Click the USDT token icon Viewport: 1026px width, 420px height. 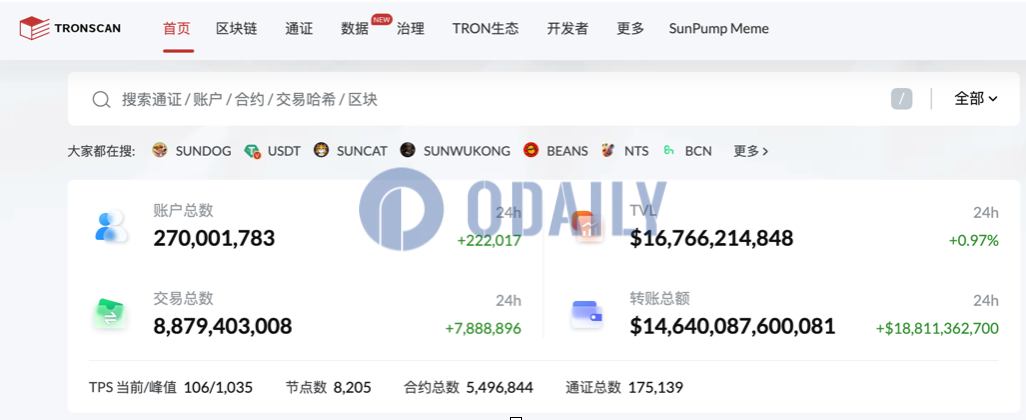(253, 151)
